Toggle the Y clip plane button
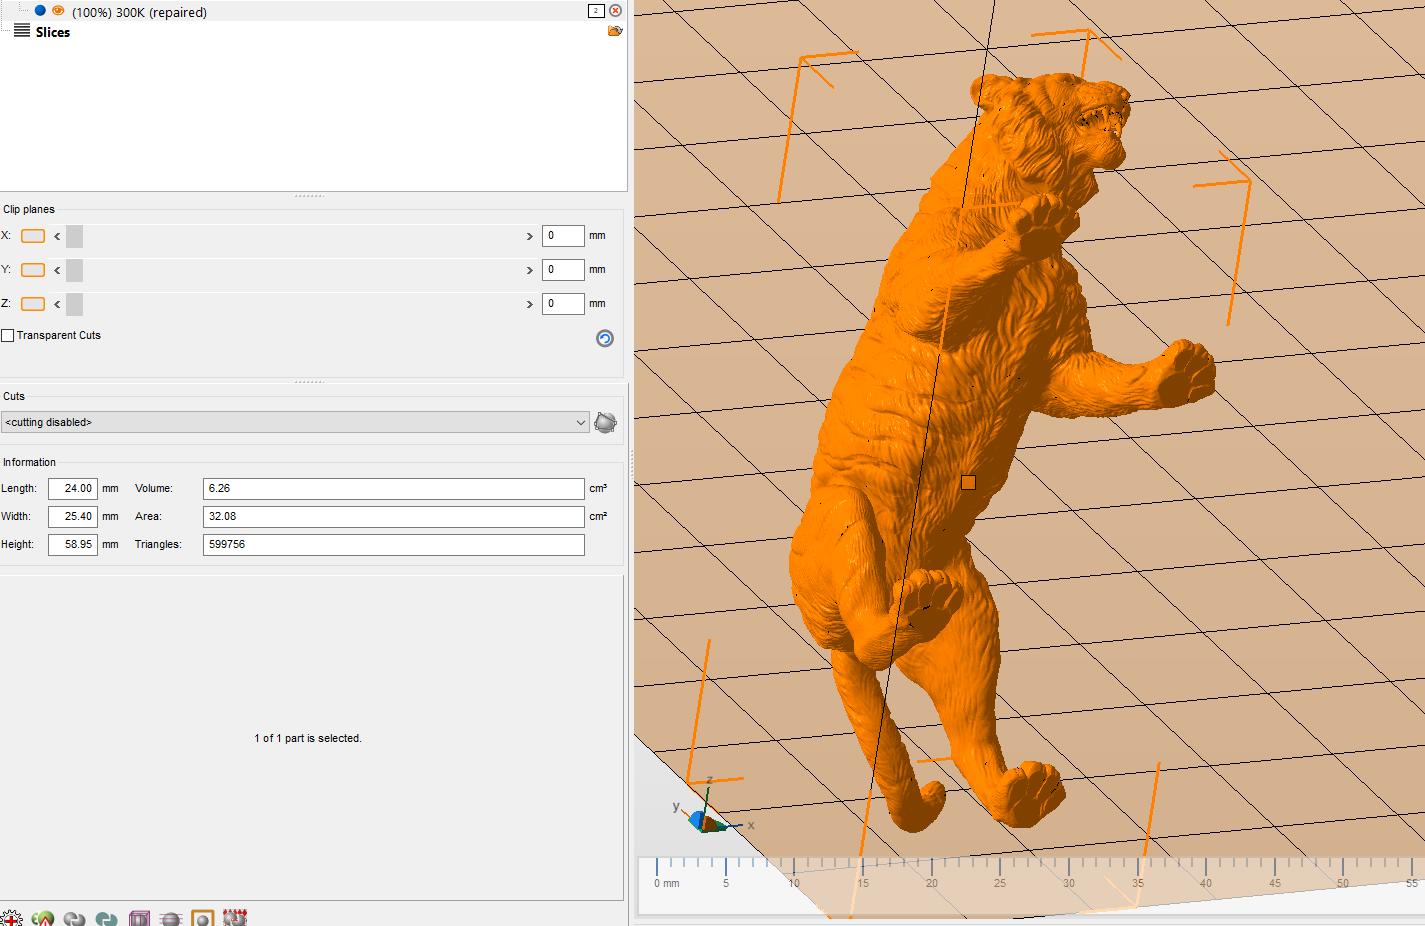Screen dimensions: 1425x926 pyautogui.click(x=33, y=270)
